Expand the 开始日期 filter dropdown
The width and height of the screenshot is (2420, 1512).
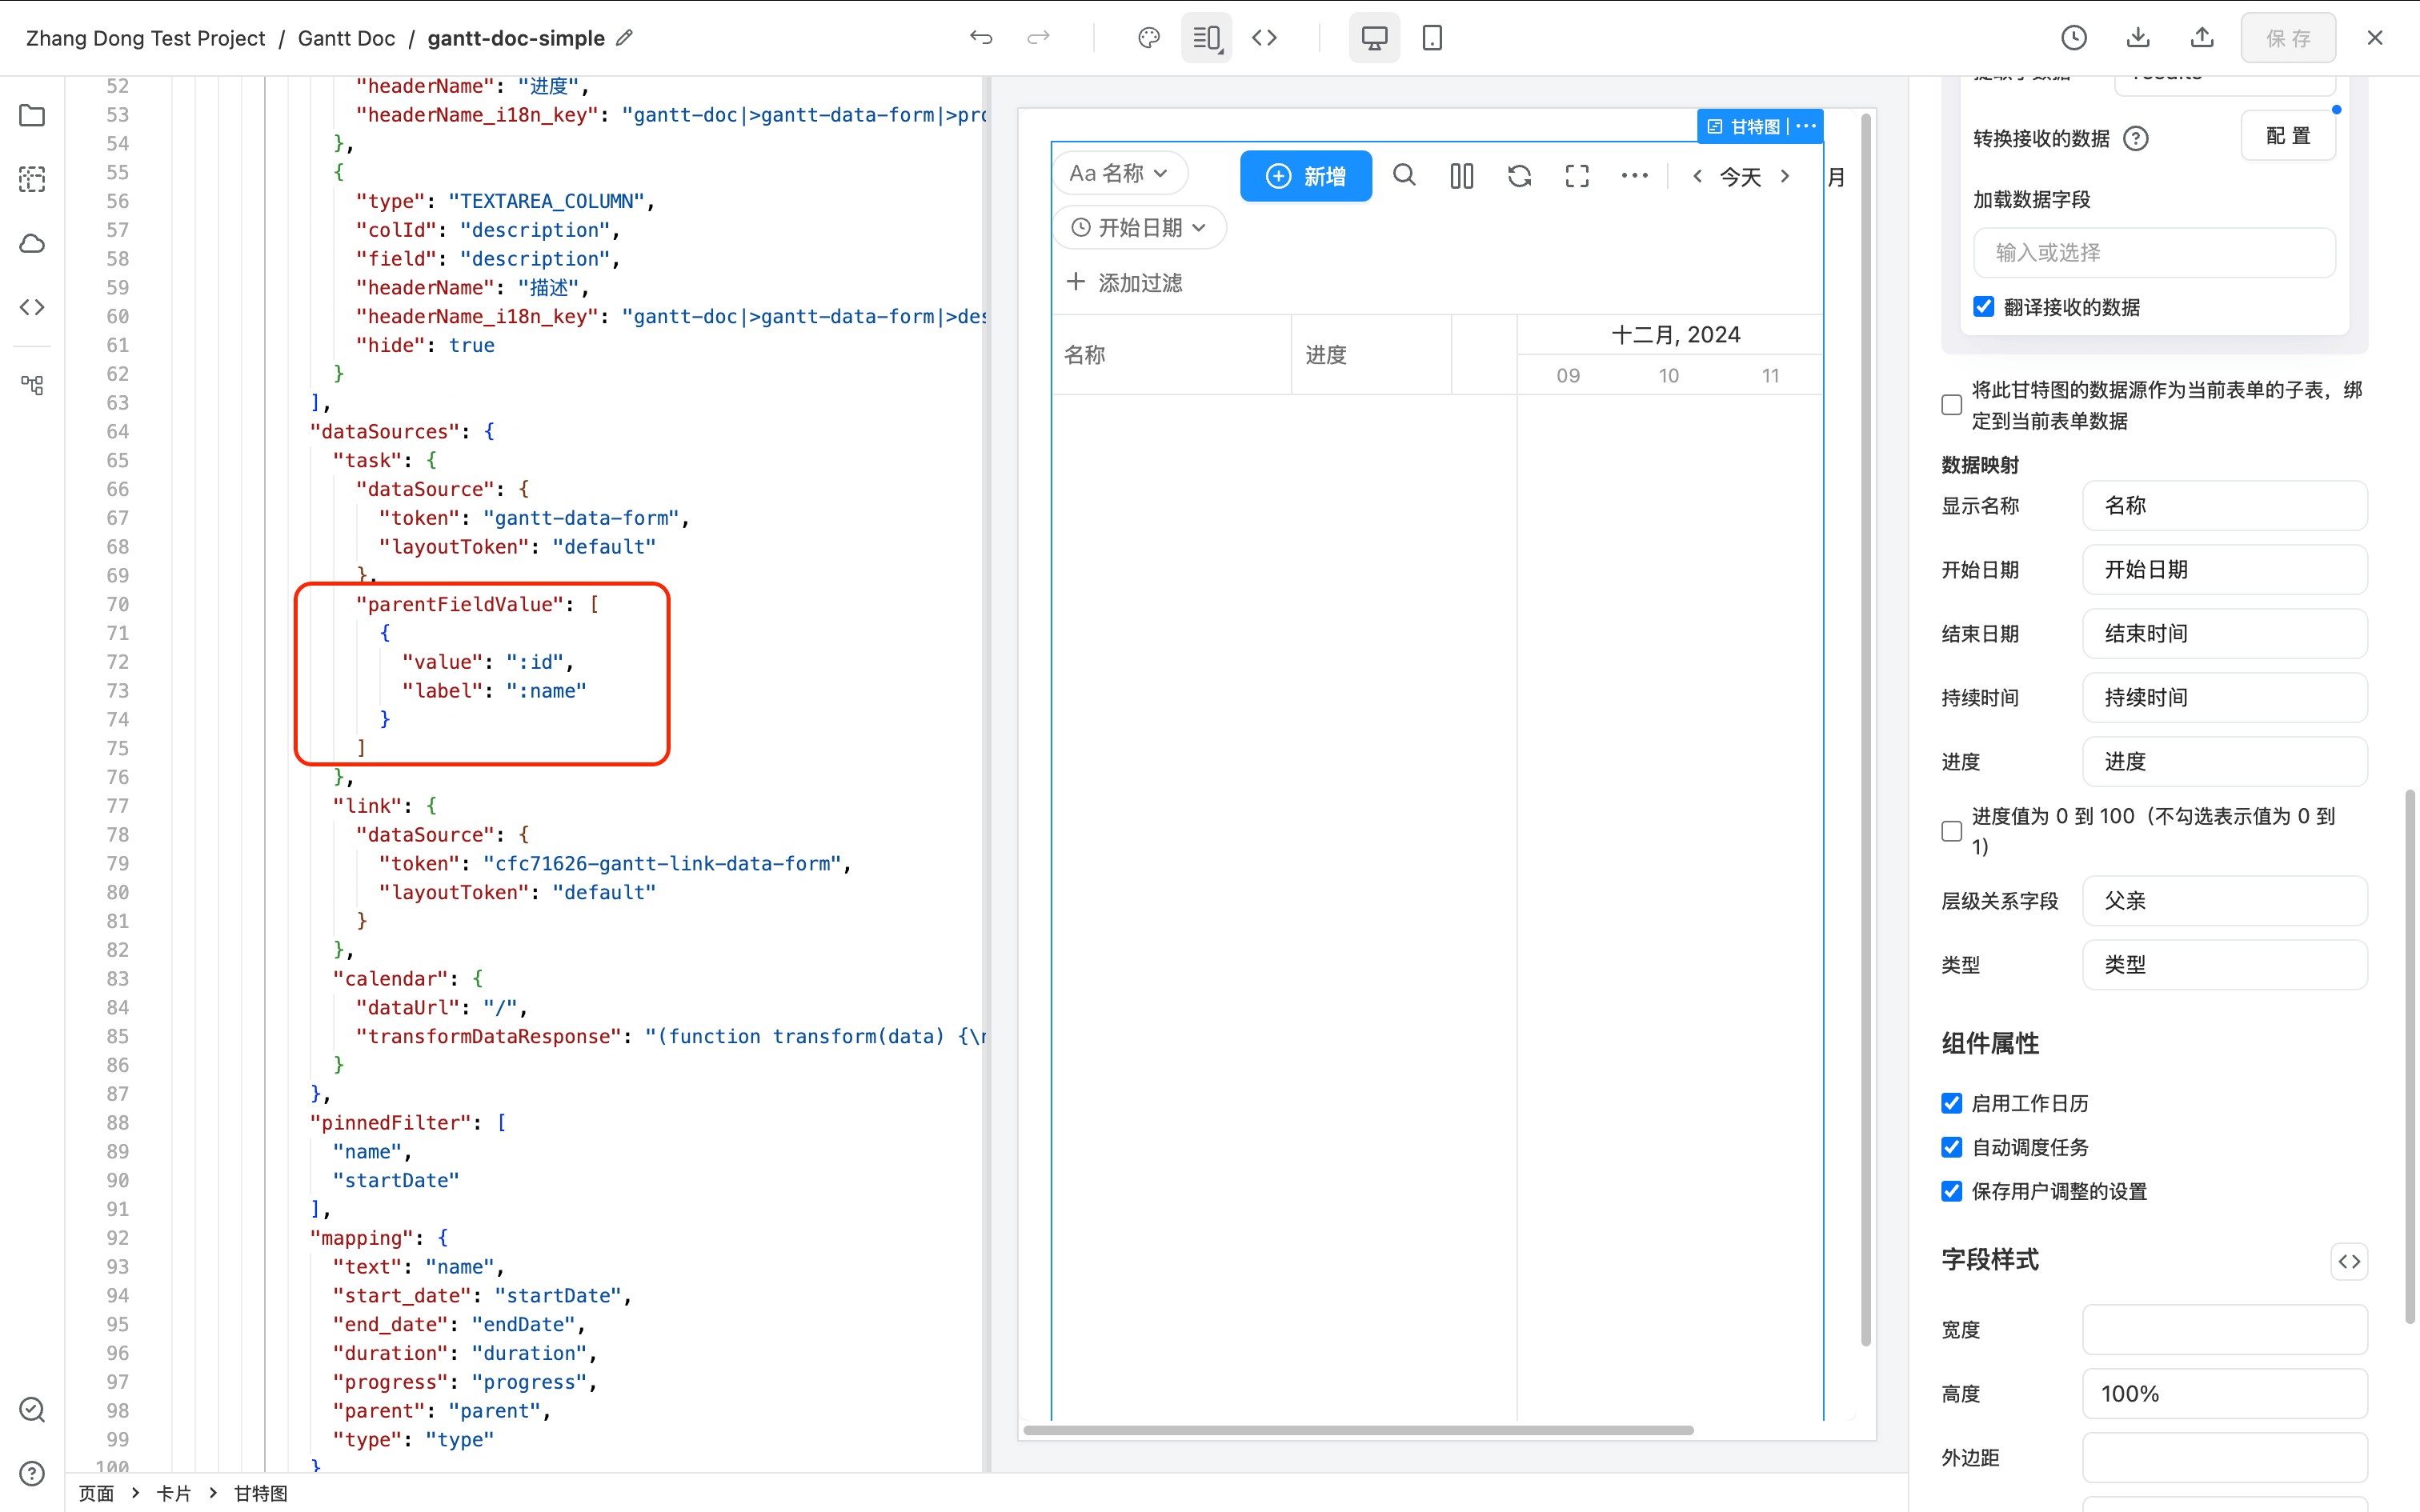[1140, 228]
